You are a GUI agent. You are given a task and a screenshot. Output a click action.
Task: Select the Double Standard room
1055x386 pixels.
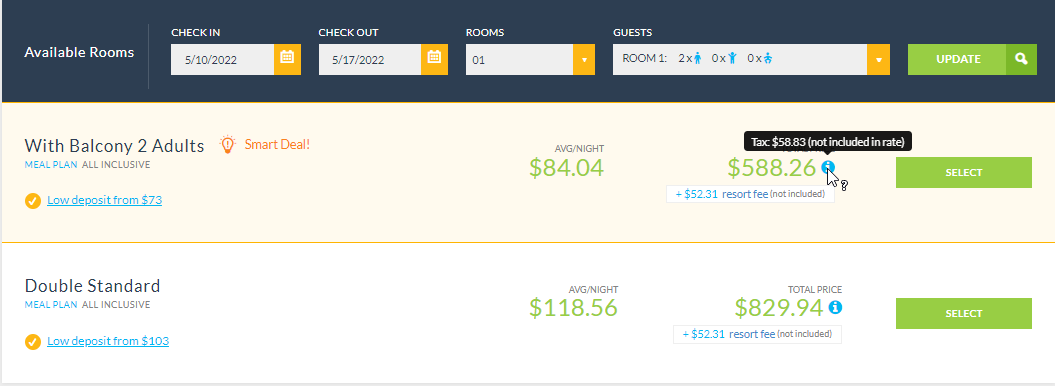coord(963,313)
